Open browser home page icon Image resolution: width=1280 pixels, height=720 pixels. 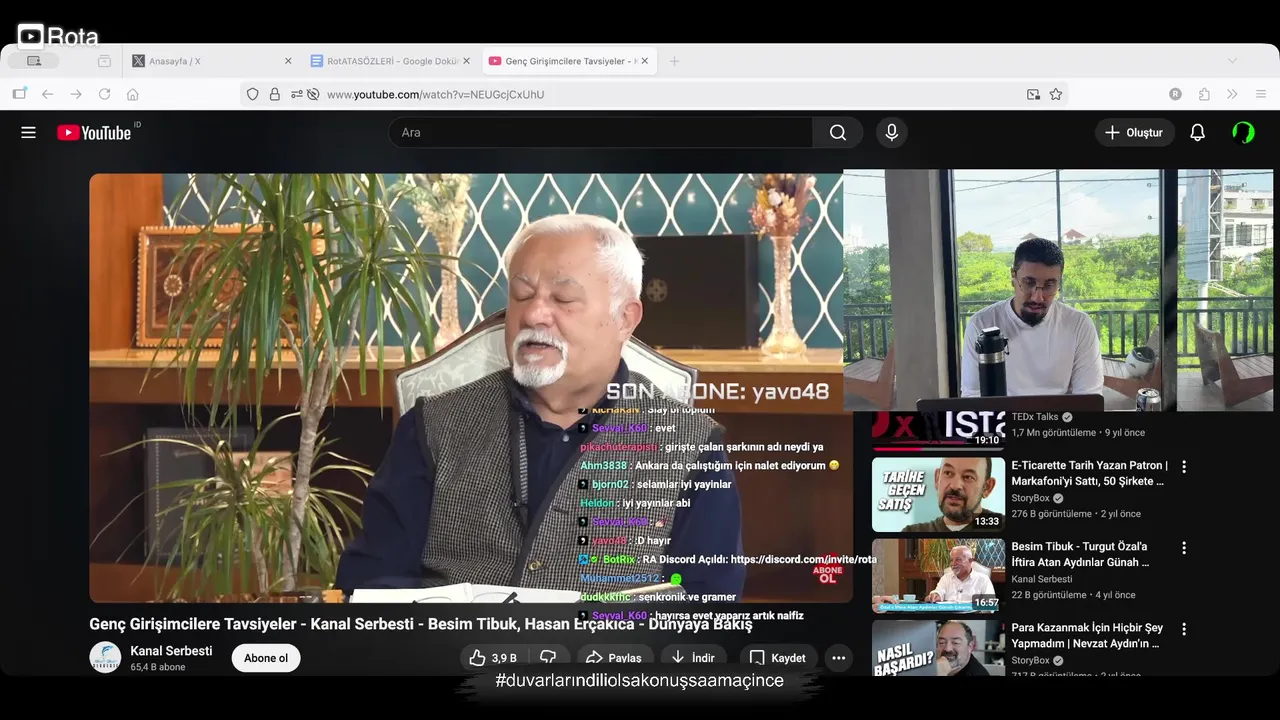pyautogui.click(x=132, y=94)
